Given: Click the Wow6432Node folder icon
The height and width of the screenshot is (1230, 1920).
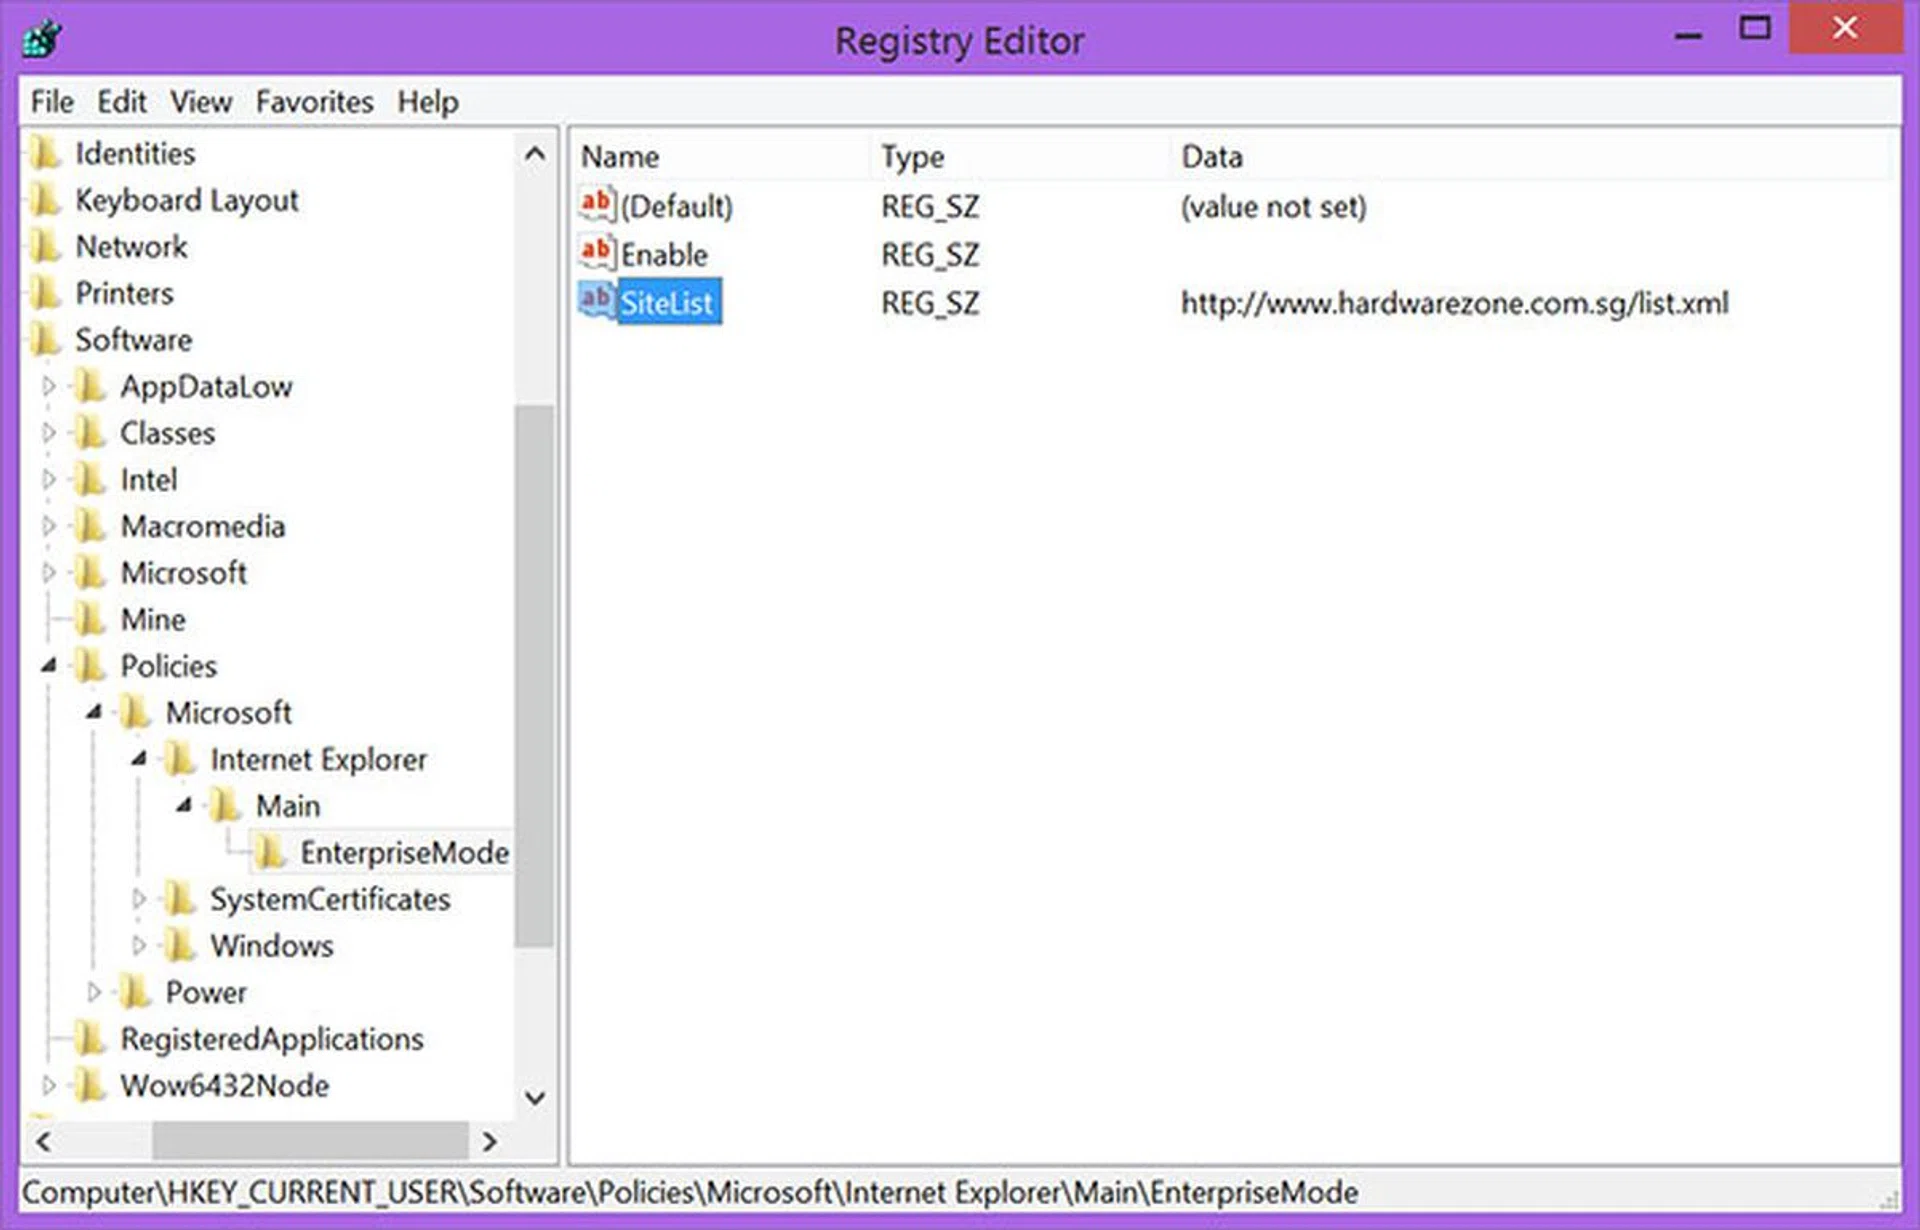Looking at the screenshot, I should 91,1085.
